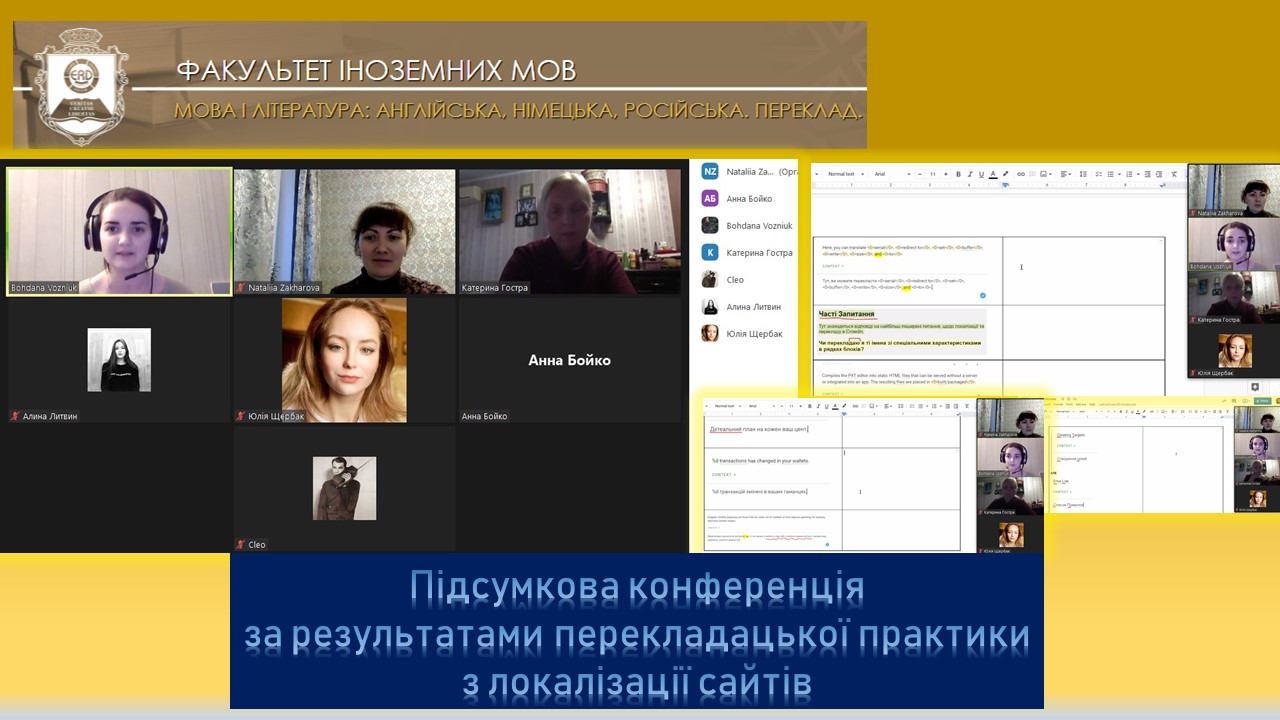
Task: Click muted mic icon on Cleo tile
Action: pos(240,545)
